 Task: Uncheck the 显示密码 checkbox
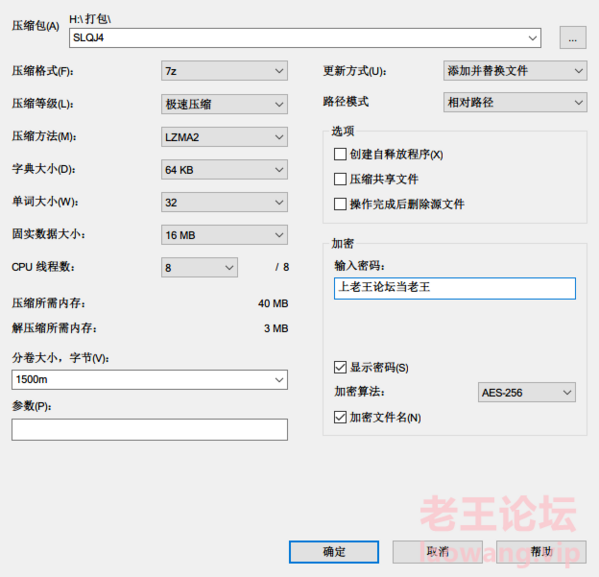(340, 367)
